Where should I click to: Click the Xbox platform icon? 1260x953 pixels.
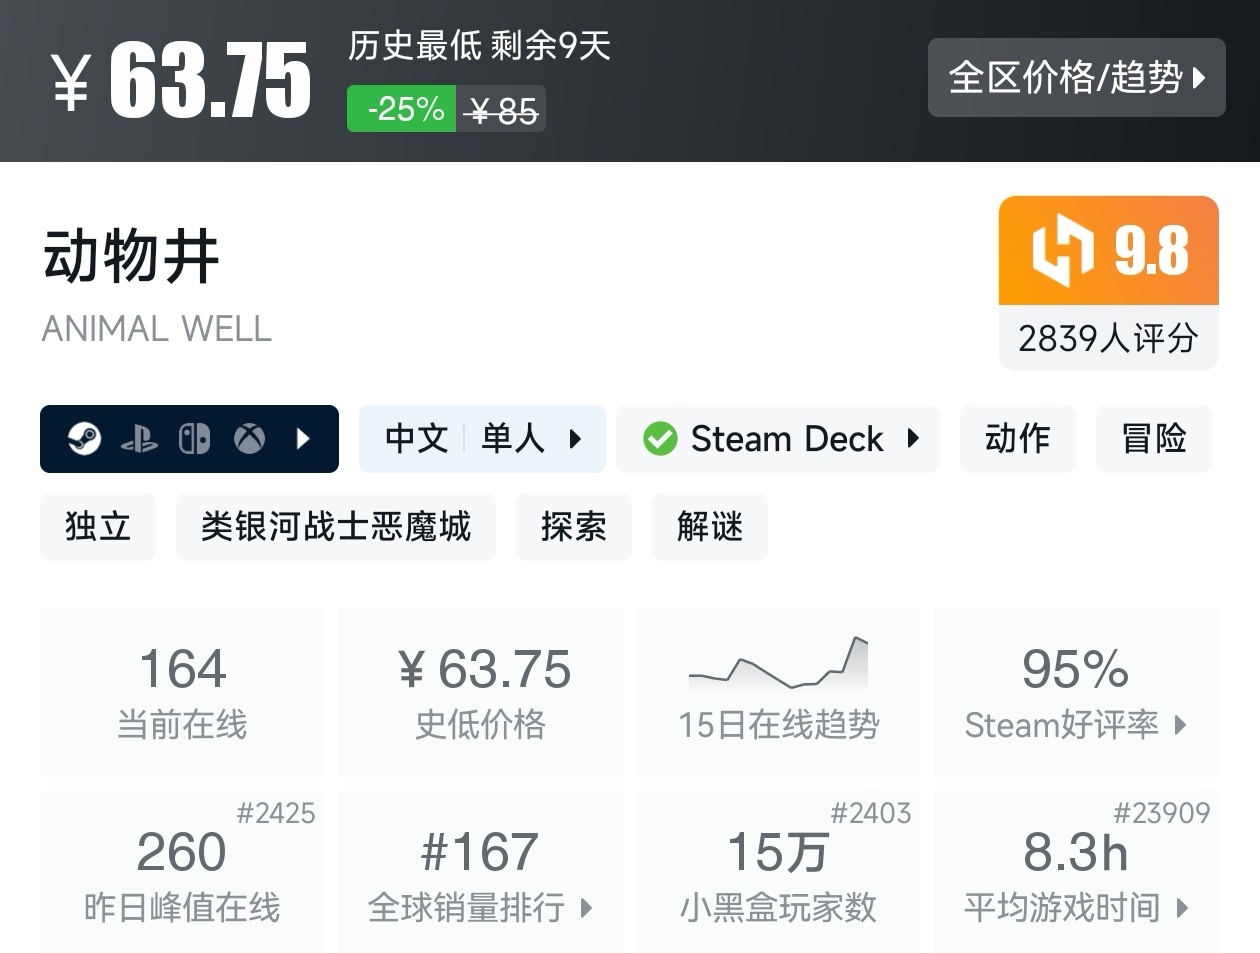coord(249,438)
